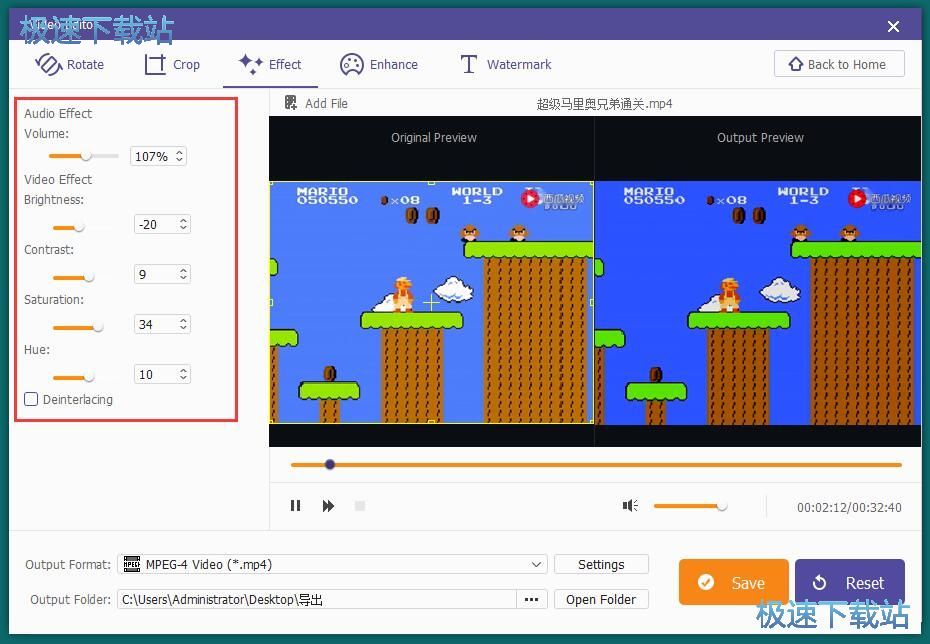Click the Back to Home button
930x644 pixels.
(x=839, y=64)
